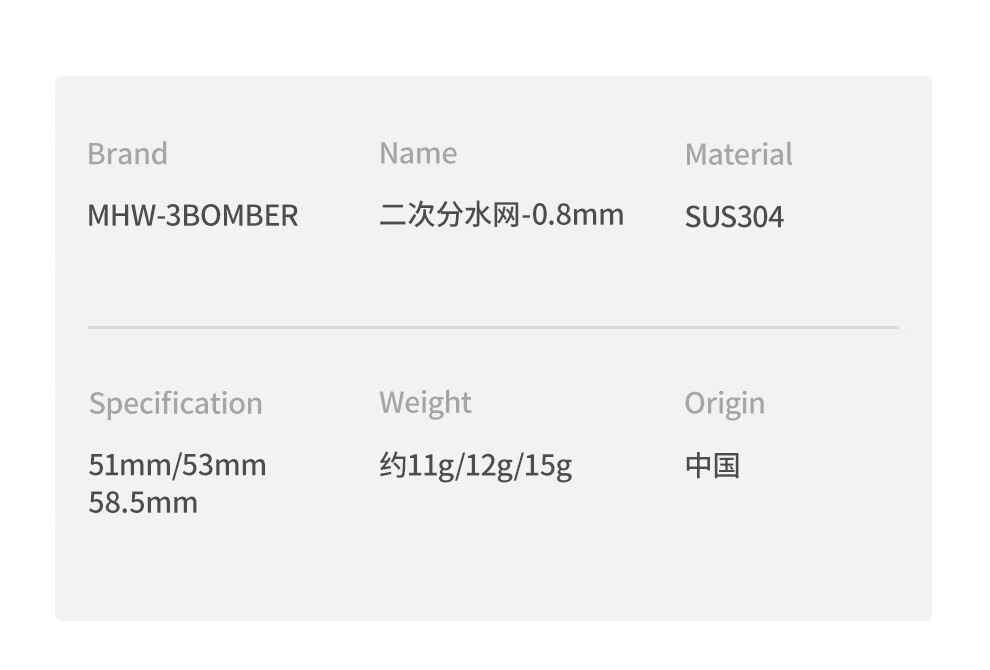Click the Weight heading
The height and width of the screenshot is (670, 990).
(x=425, y=402)
